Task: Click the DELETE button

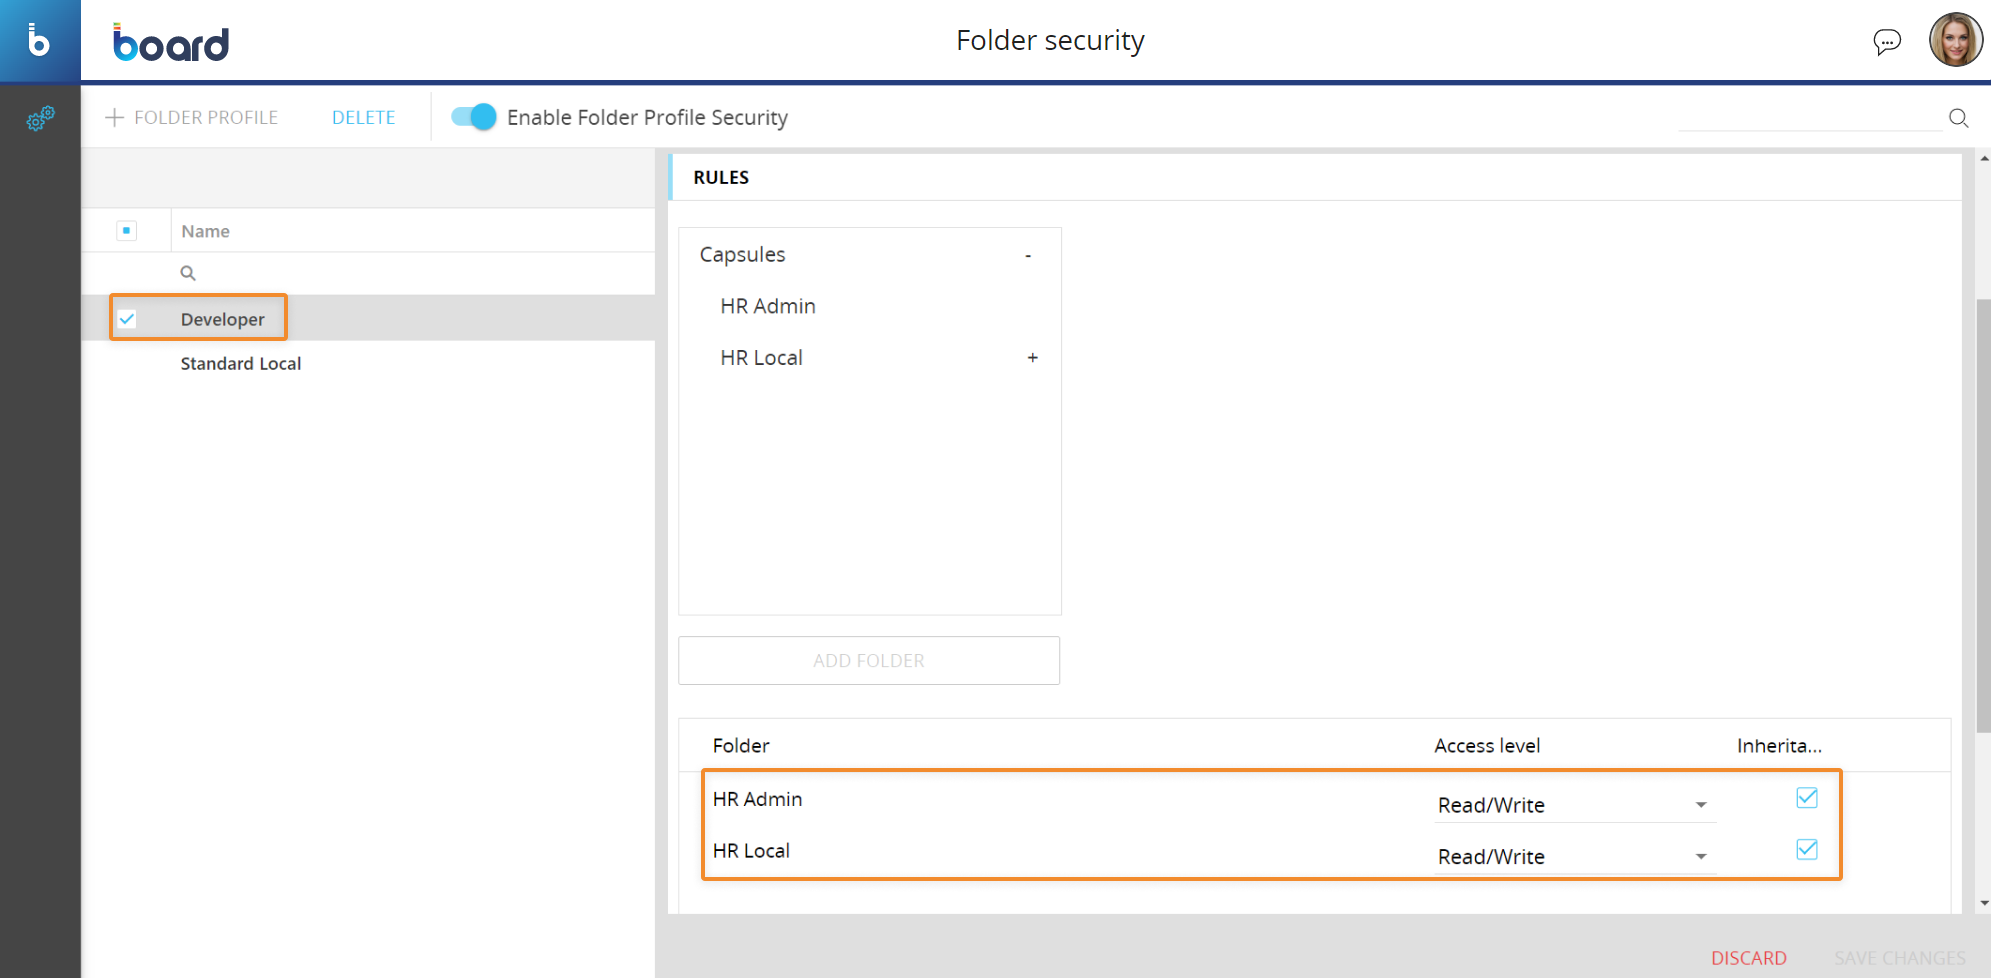Action: click(x=363, y=118)
